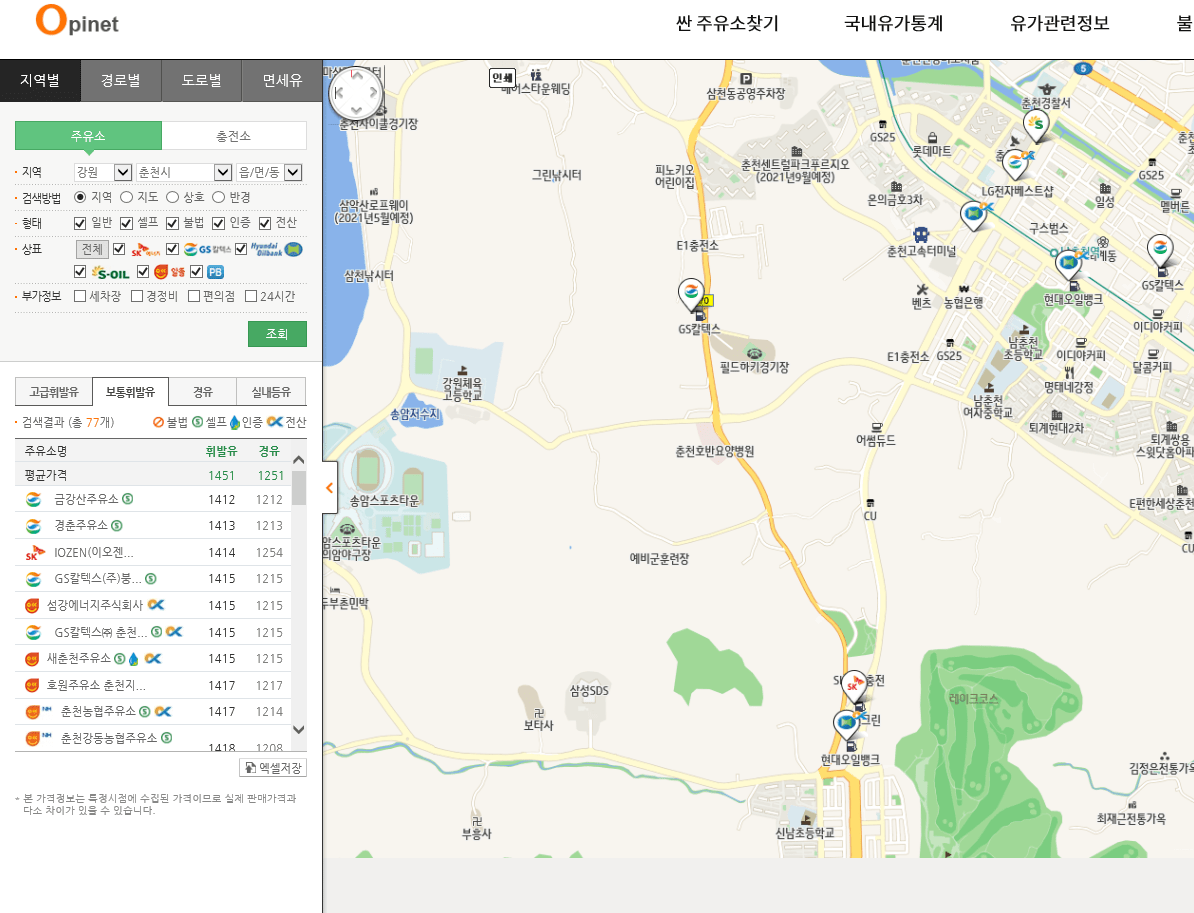Collapse the side panel with orange arrow
The height and width of the screenshot is (913, 1194).
[330, 487]
